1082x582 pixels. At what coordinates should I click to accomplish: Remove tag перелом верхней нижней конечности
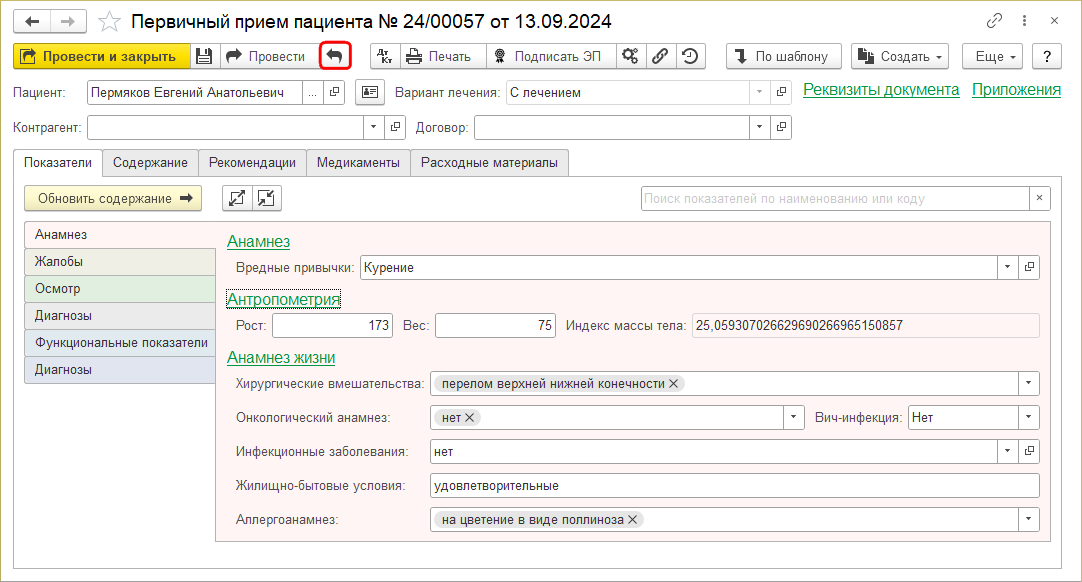[x=673, y=384]
